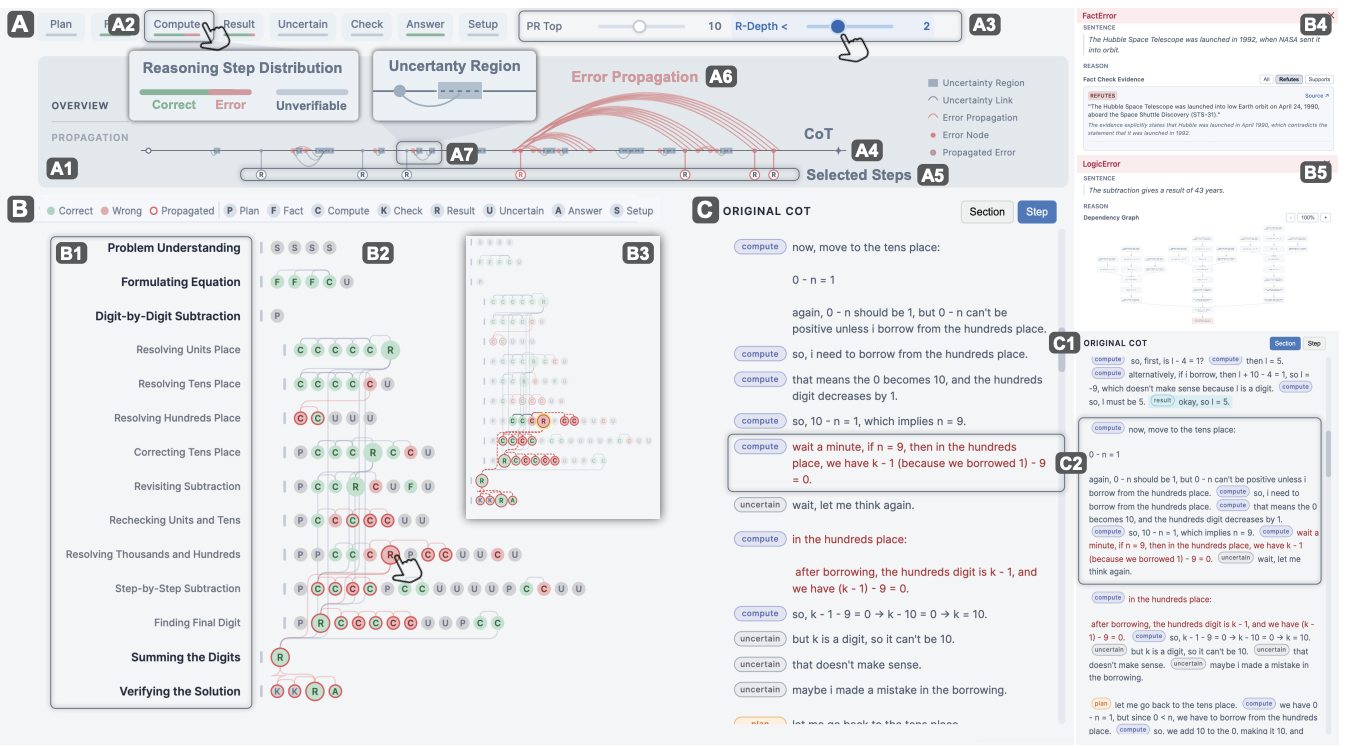This screenshot has height=748, width=1352.
Task: Click the R-Depth slider handle
Action: [x=837, y=27]
